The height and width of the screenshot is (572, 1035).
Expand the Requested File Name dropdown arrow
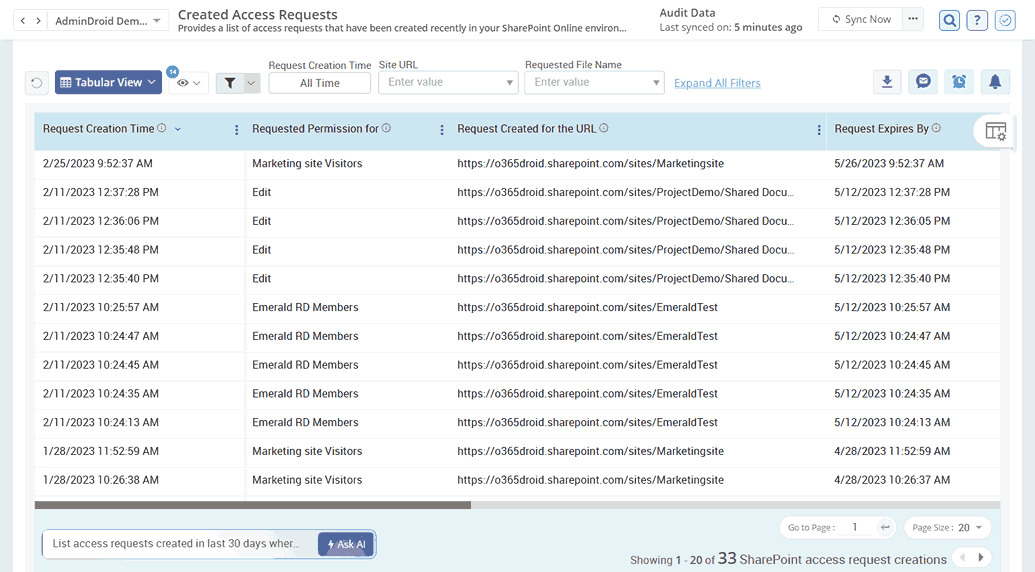[x=656, y=83]
